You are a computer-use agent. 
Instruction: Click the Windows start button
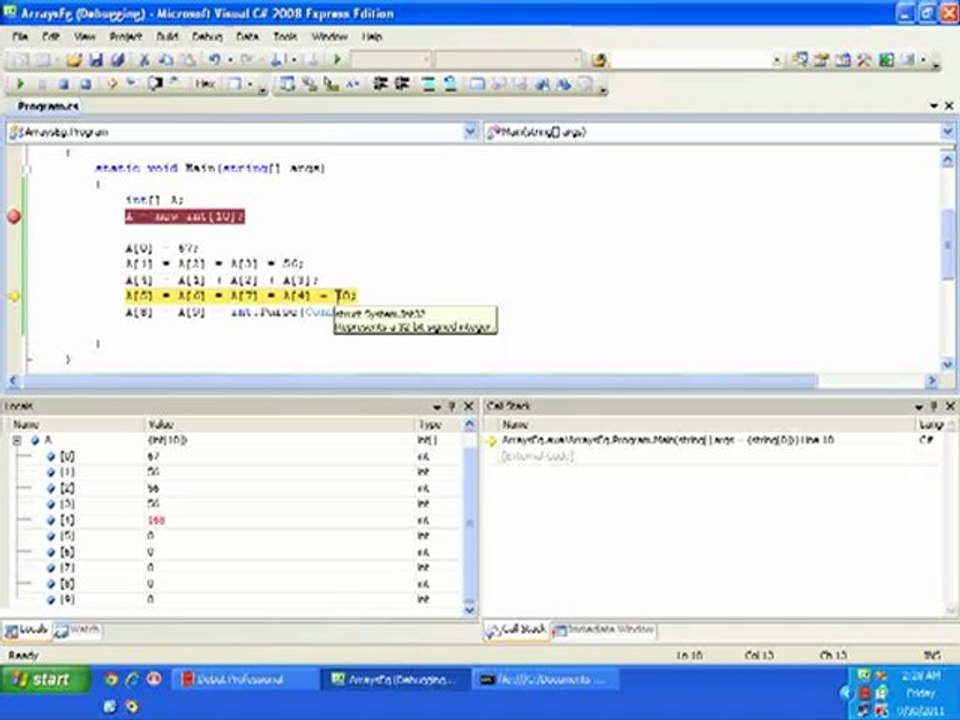pos(42,680)
